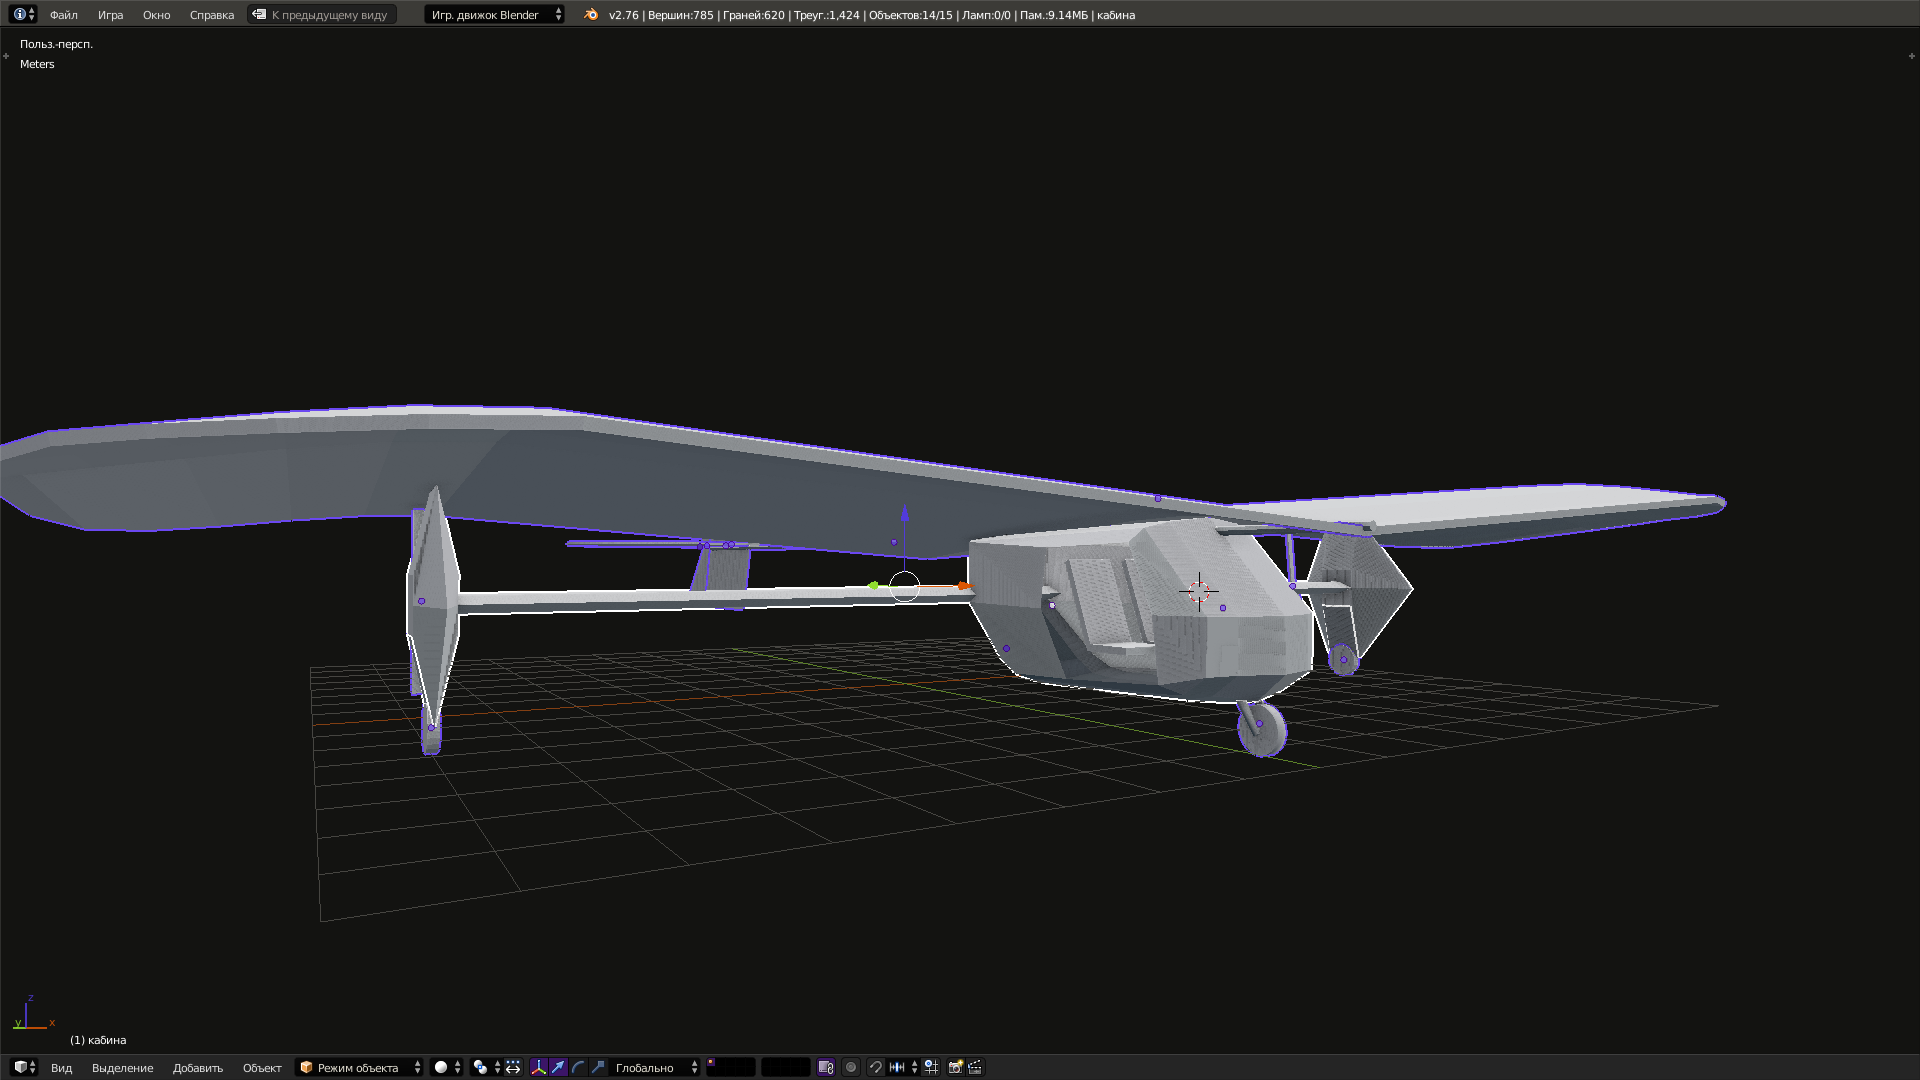This screenshot has width=1920, height=1080.
Task: Click the OpenGL render camera icon
Action: [956, 1067]
